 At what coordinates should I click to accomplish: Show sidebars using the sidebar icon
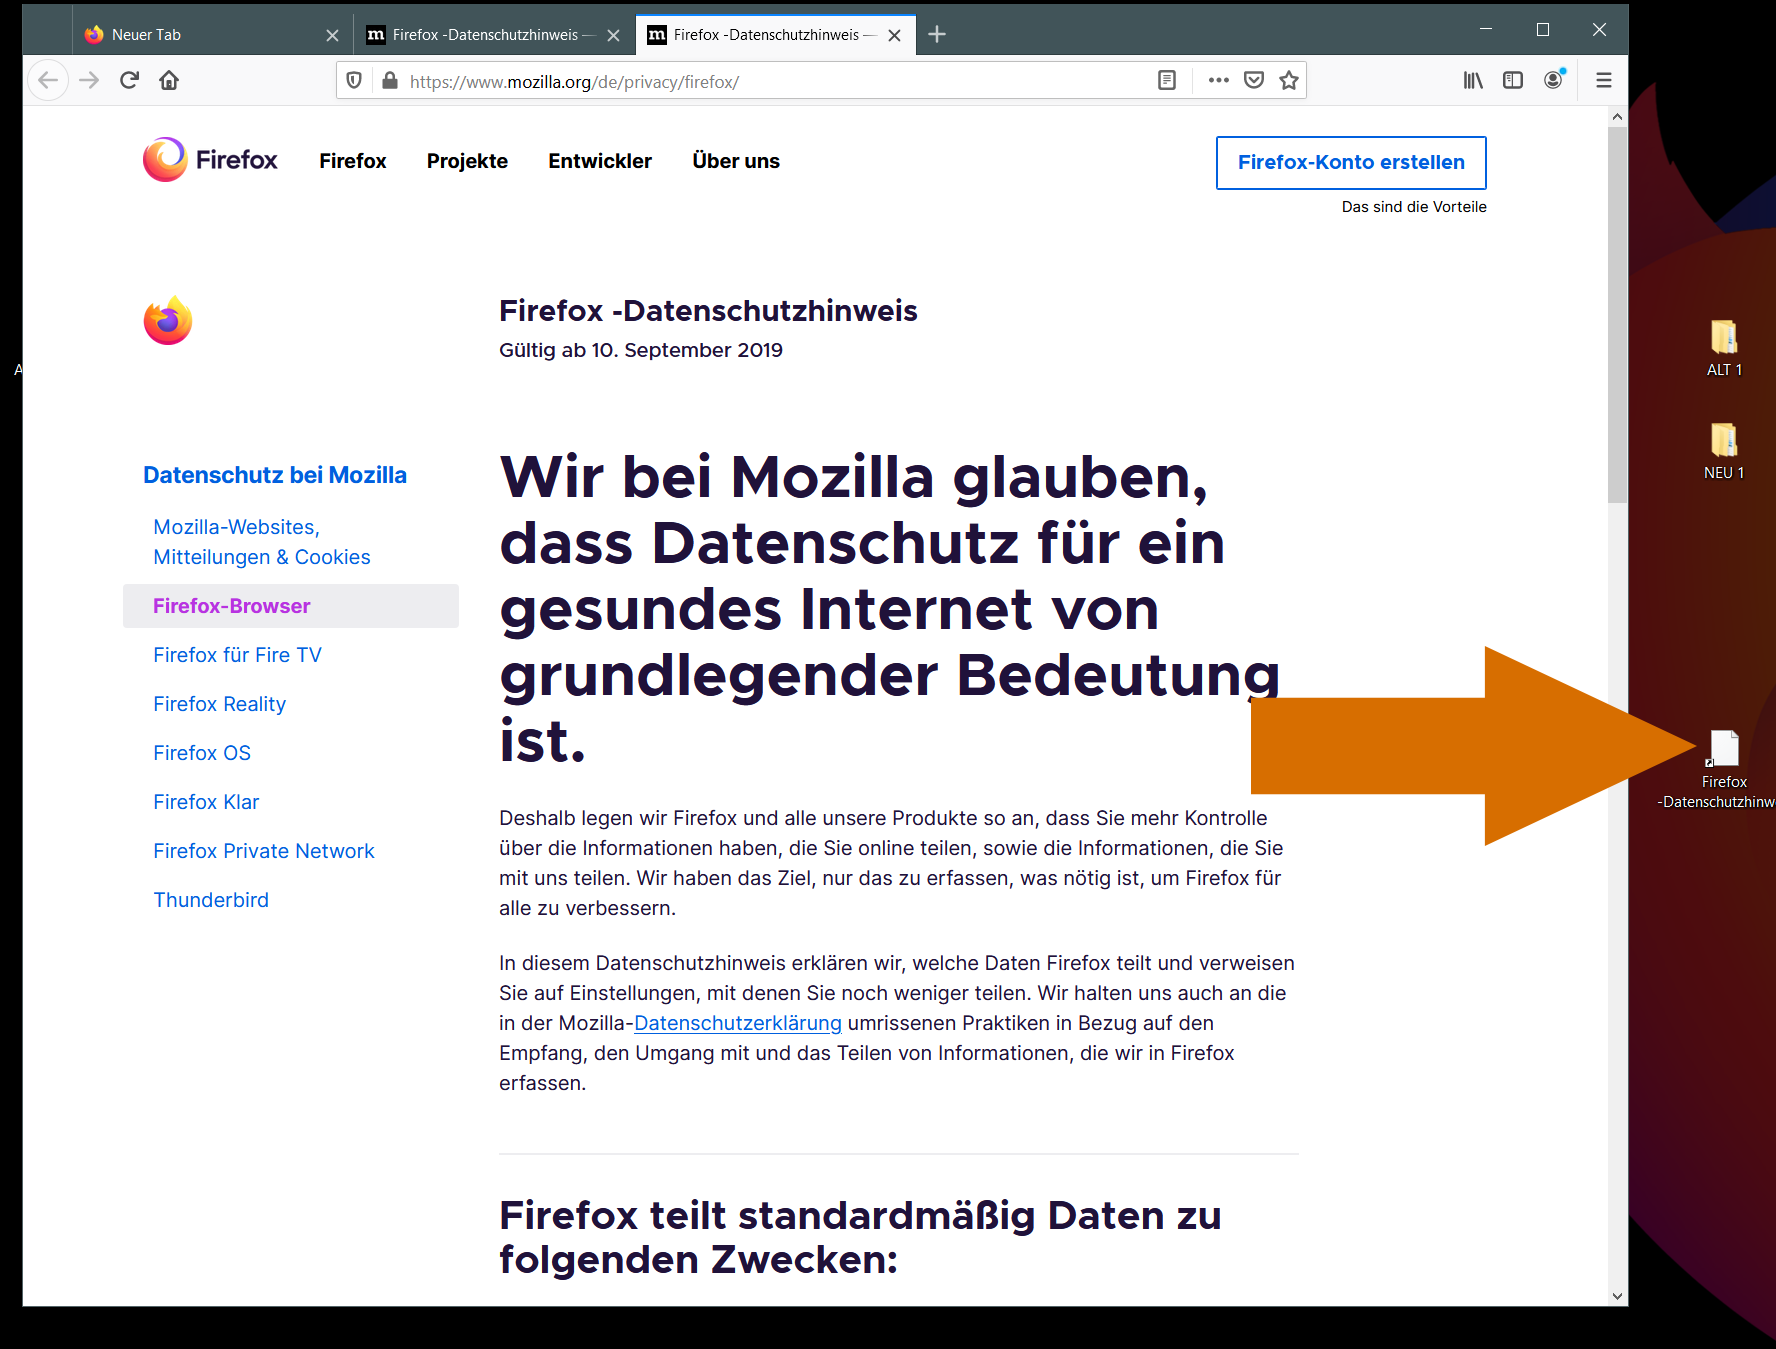pos(1513,80)
